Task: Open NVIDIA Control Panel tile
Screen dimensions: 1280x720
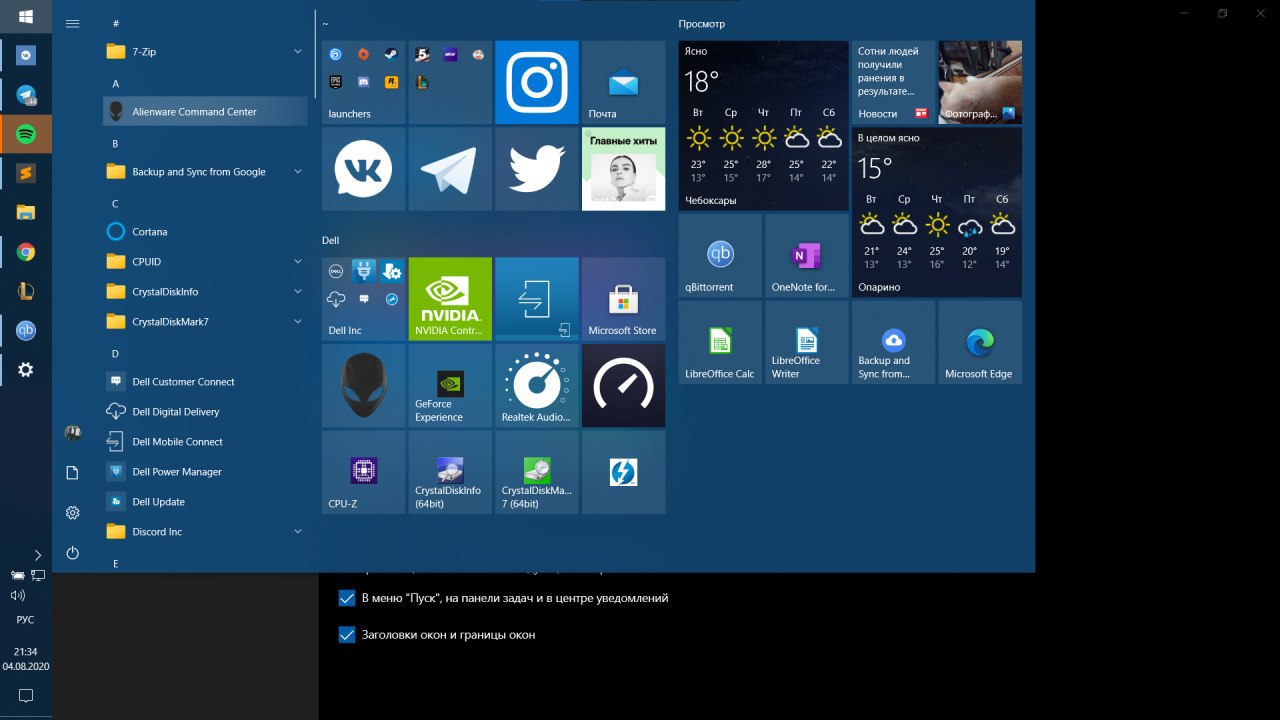Action: (450, 299)
